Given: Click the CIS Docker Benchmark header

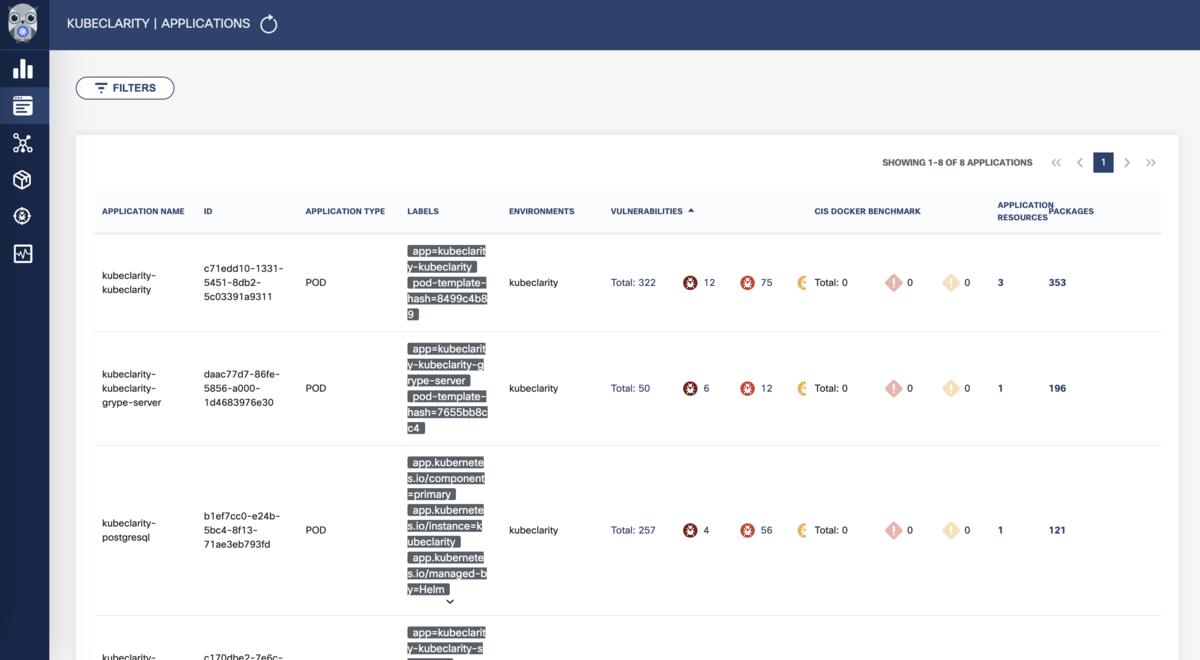Looking at the screenshot, I should (x=867, y=211).
